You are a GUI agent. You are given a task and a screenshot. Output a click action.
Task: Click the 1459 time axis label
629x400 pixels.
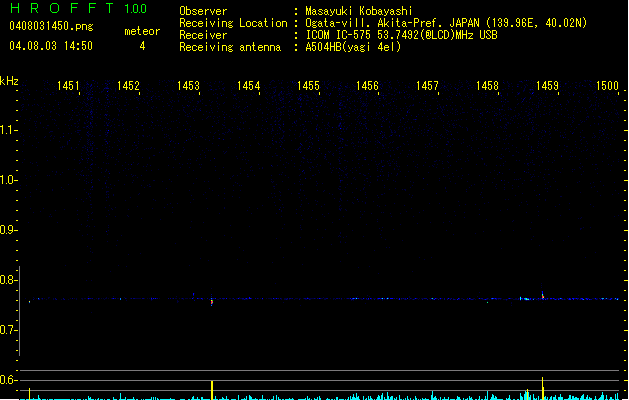(547, 86)
